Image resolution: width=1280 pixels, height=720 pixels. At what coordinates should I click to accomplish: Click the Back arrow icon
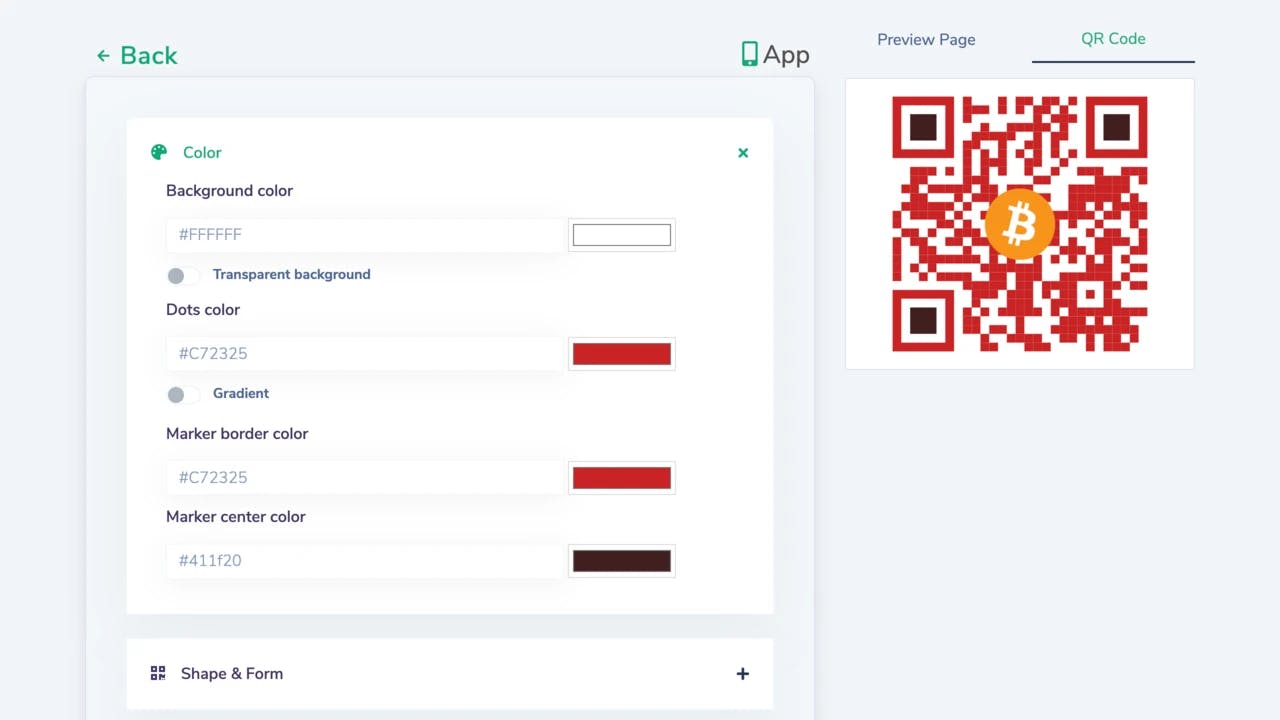pyautogui.click(x=103, y=56)
